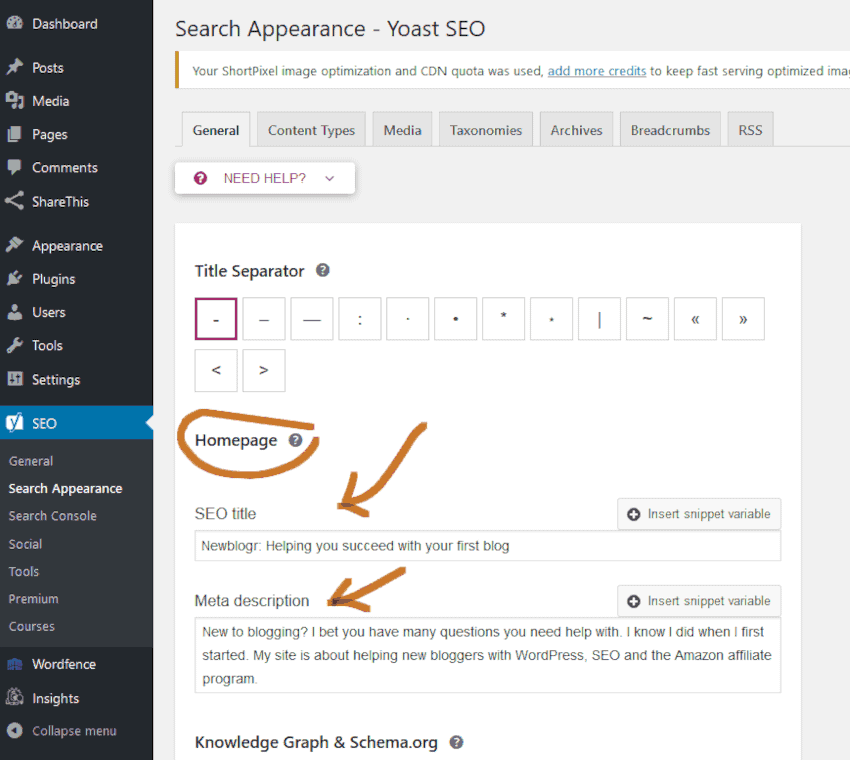850x760 pixels.
Task: Open Premium in SEO submenu
Action: point(33,599)
